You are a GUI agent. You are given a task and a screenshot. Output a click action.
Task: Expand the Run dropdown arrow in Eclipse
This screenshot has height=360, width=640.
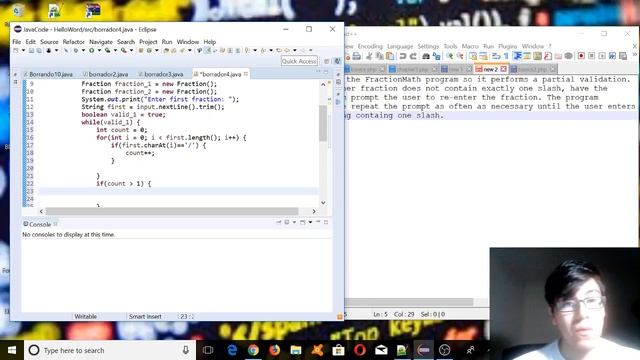(99, 50)
